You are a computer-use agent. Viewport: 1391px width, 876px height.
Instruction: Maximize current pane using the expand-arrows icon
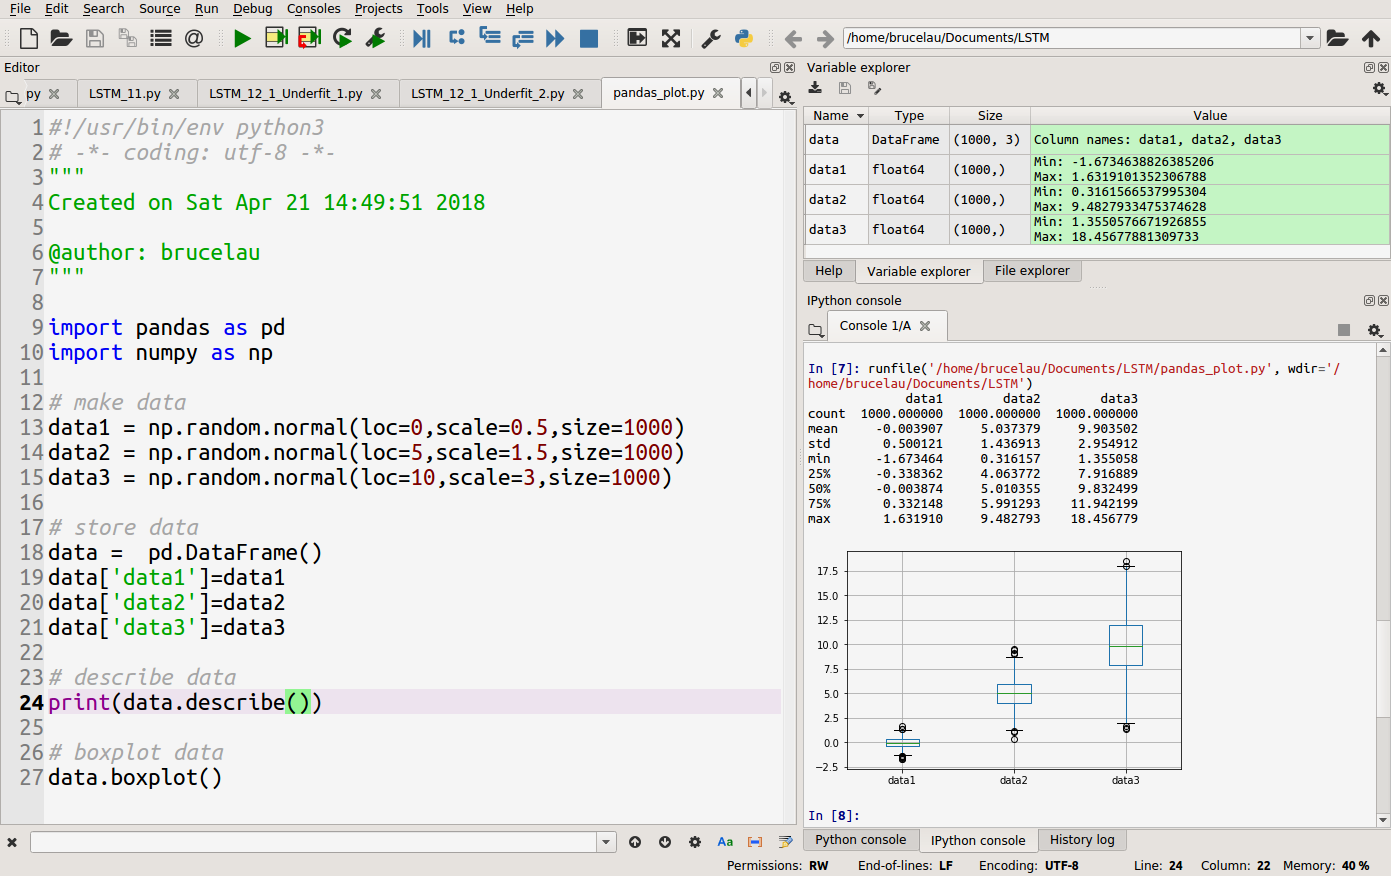(671, 38)
